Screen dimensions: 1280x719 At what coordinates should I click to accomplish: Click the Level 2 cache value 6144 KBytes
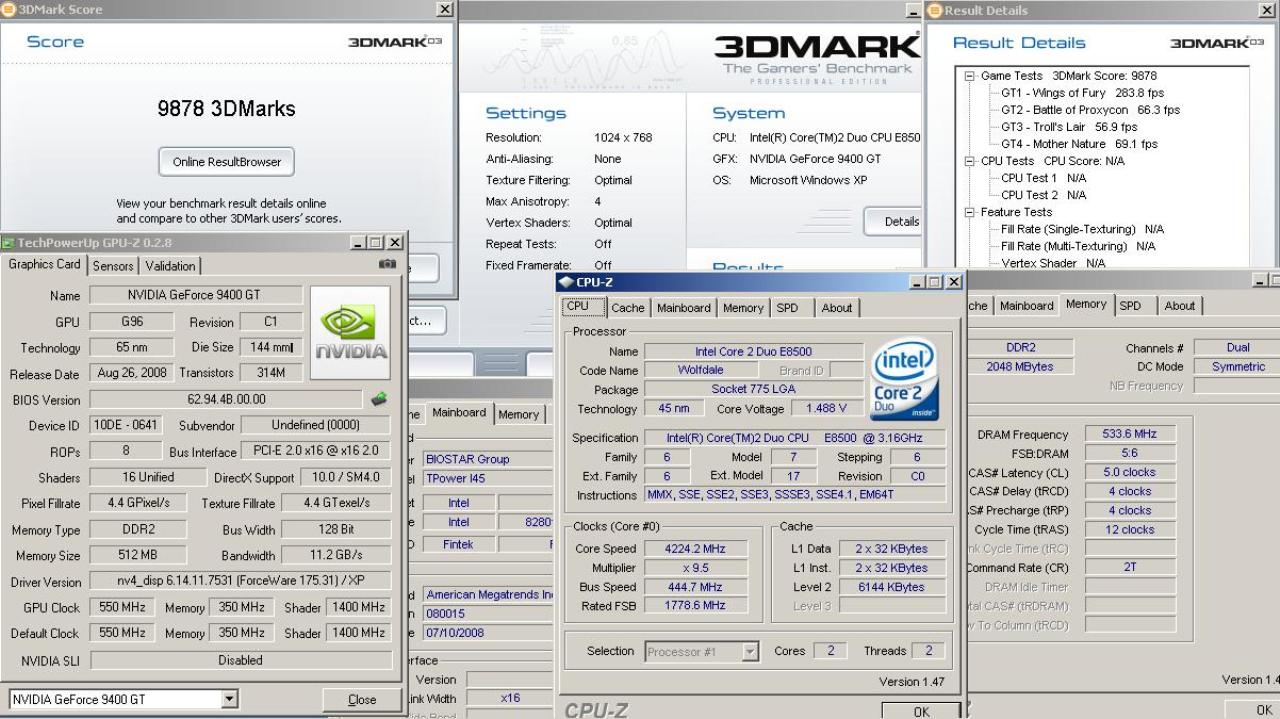tap(891, 587)
